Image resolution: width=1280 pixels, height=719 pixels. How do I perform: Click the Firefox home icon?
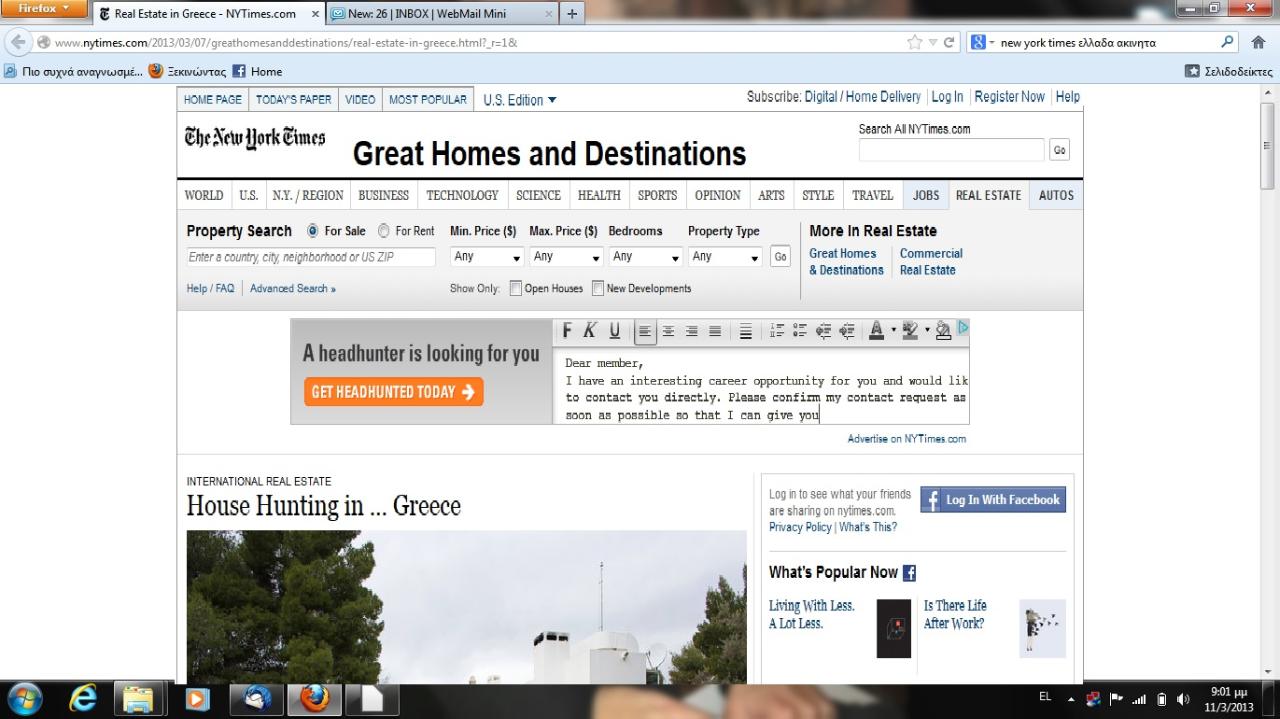click(1258, 43)
